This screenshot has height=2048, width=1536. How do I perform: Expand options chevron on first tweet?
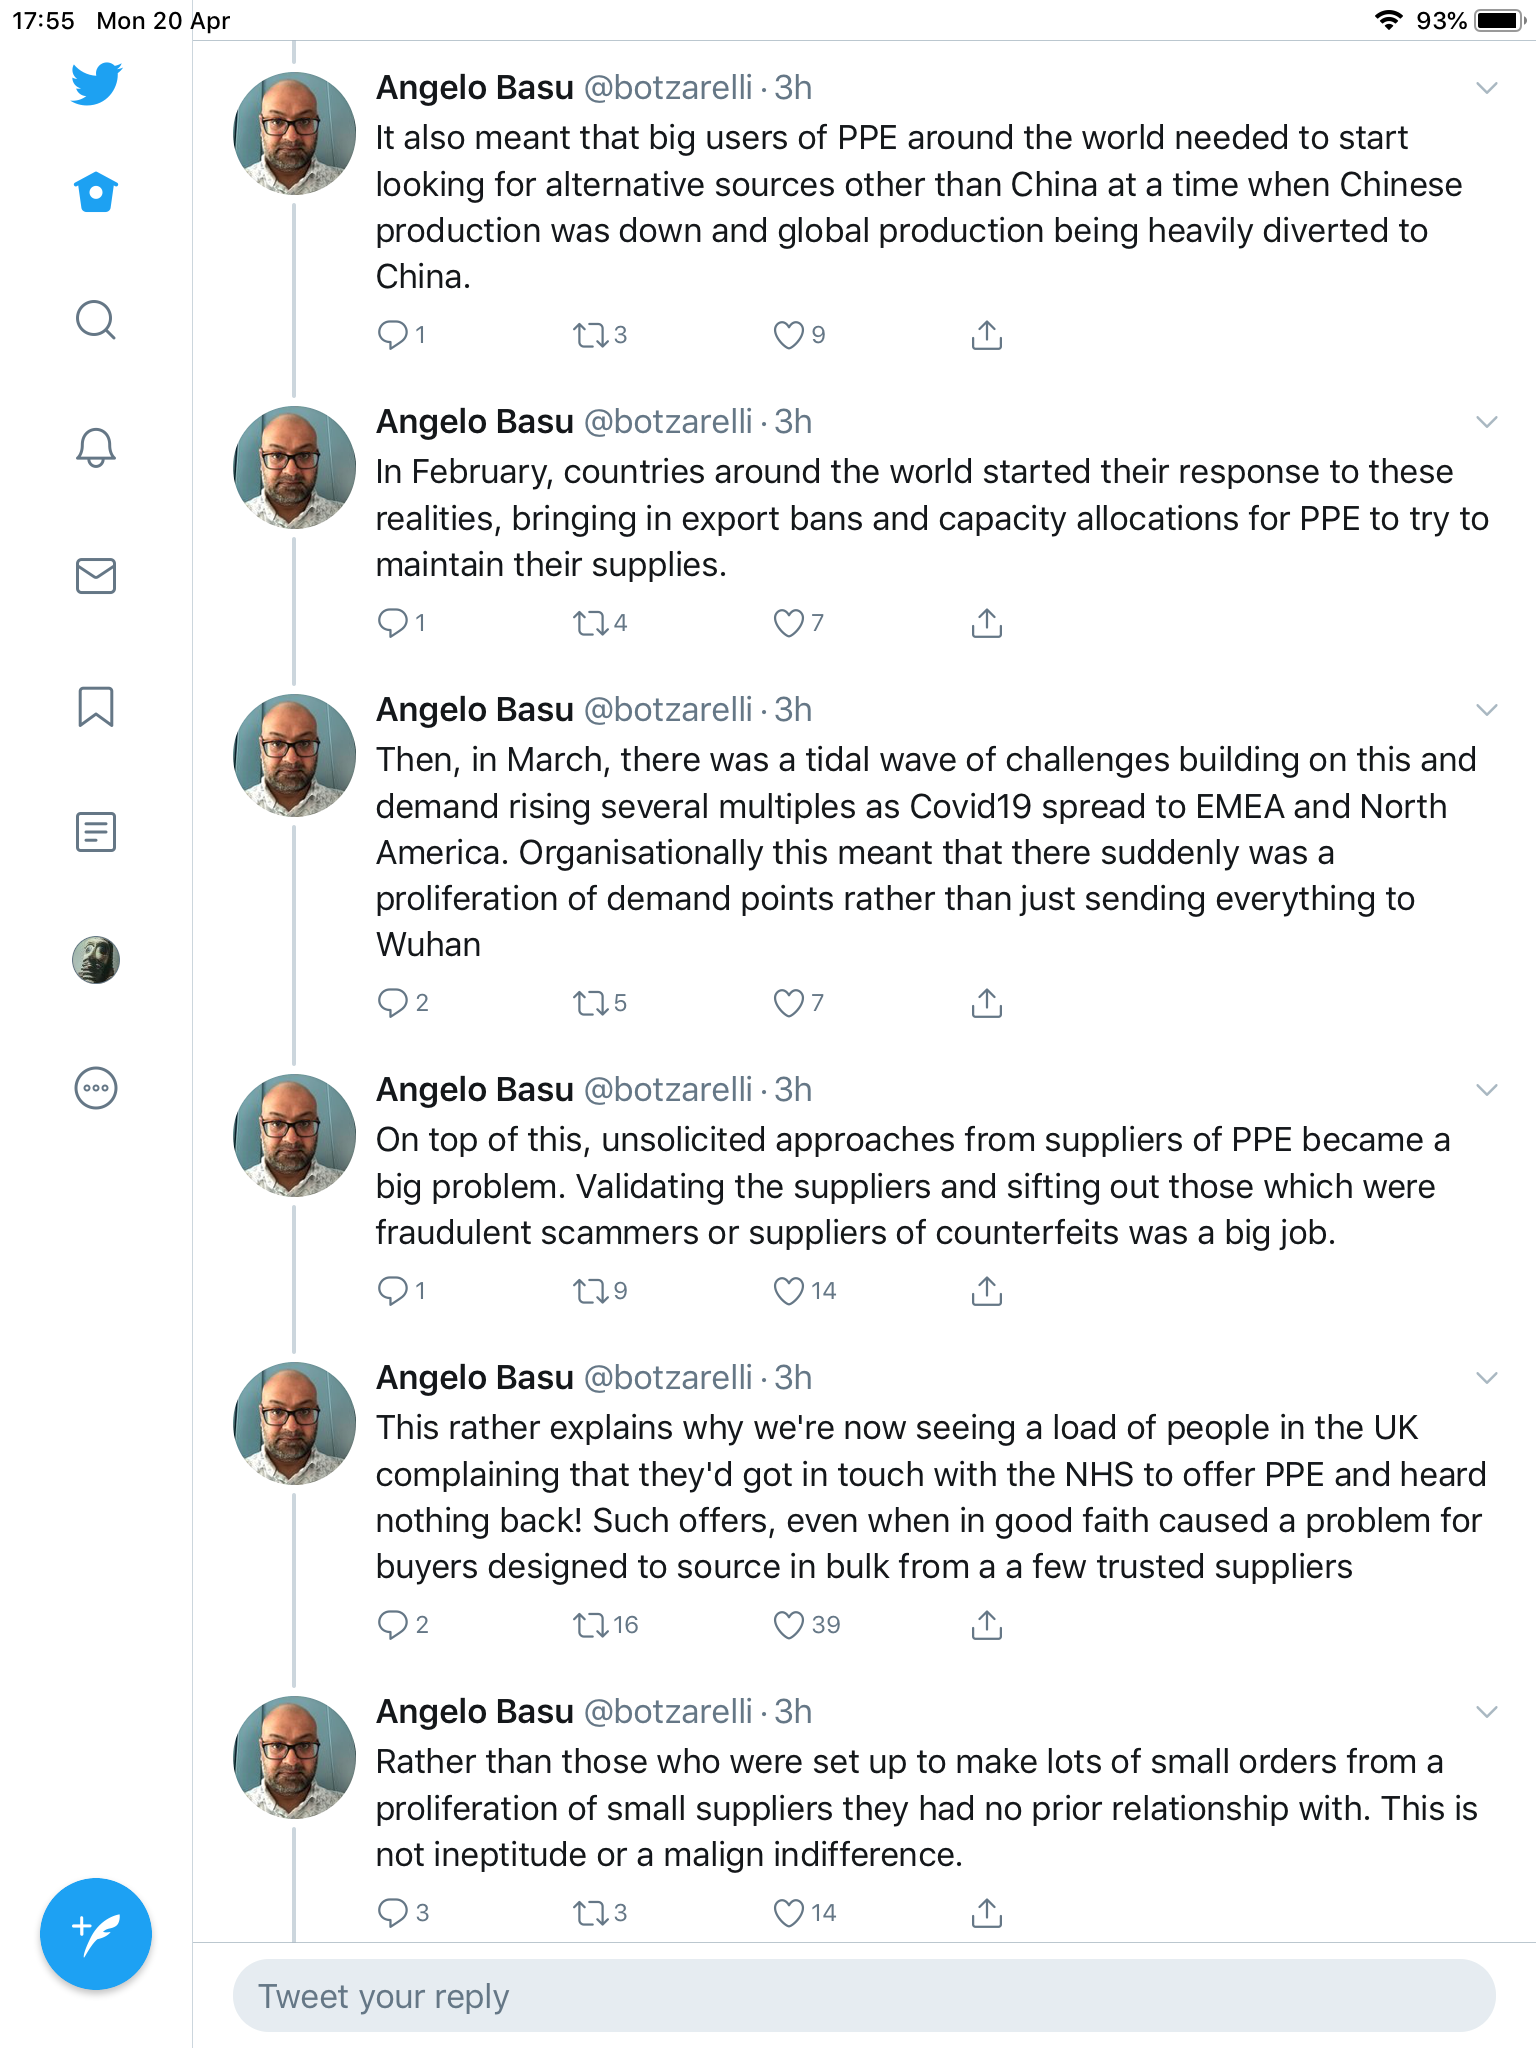1487,88
